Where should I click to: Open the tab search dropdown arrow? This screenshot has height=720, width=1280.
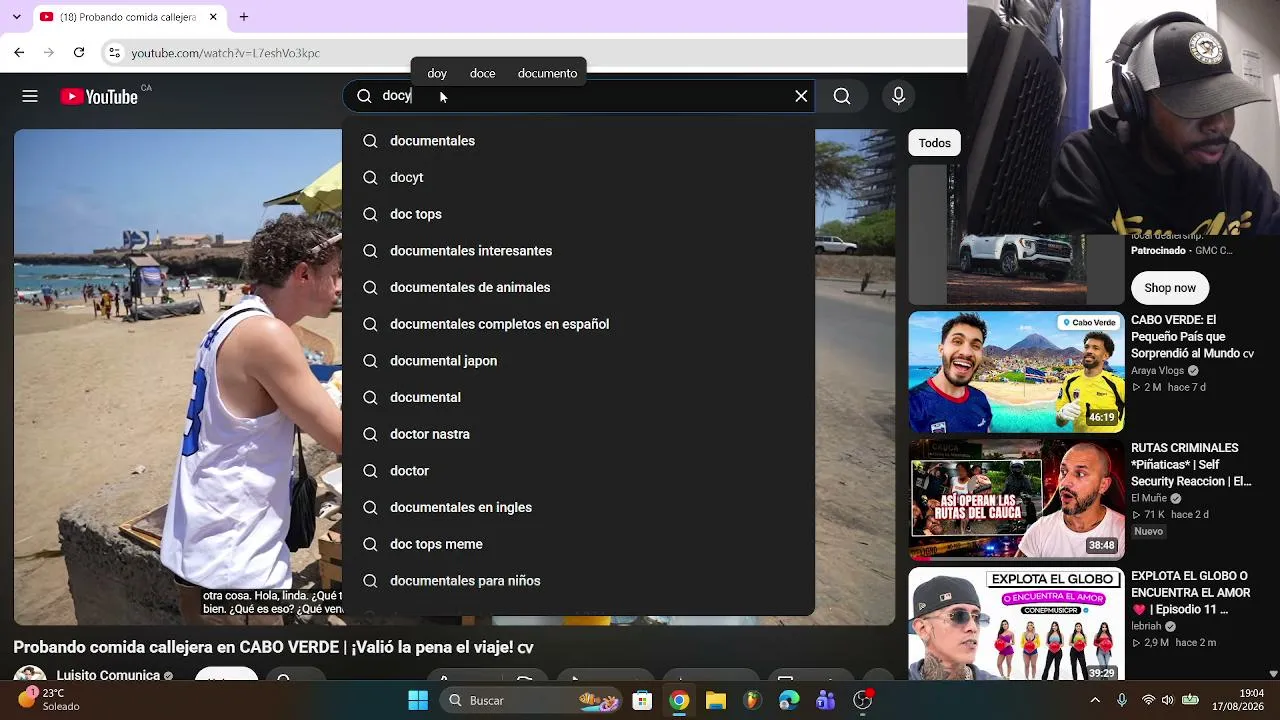16,17
